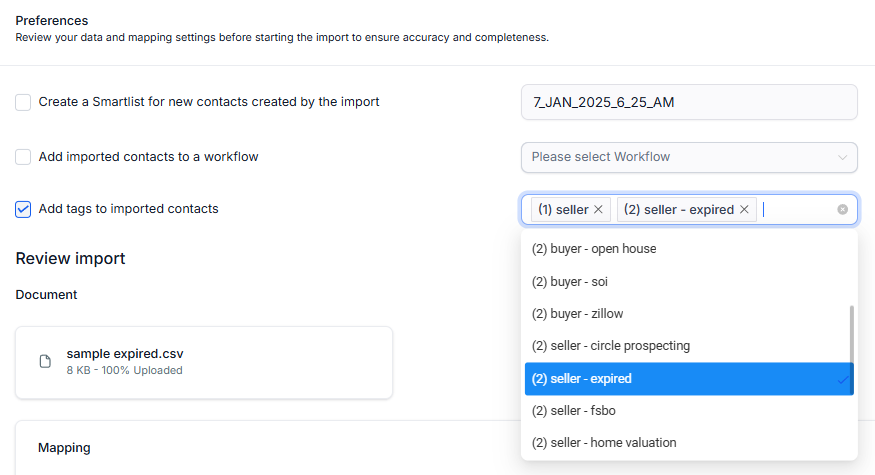
Task: Click the checkmark icon on the highlighted expired option
Action: coord(843,379)
